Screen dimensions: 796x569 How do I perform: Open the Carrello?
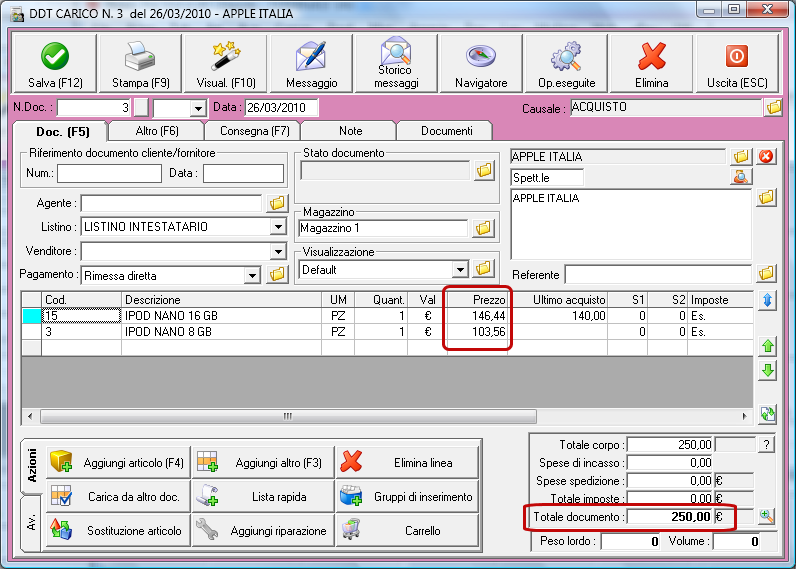[408, 530]
